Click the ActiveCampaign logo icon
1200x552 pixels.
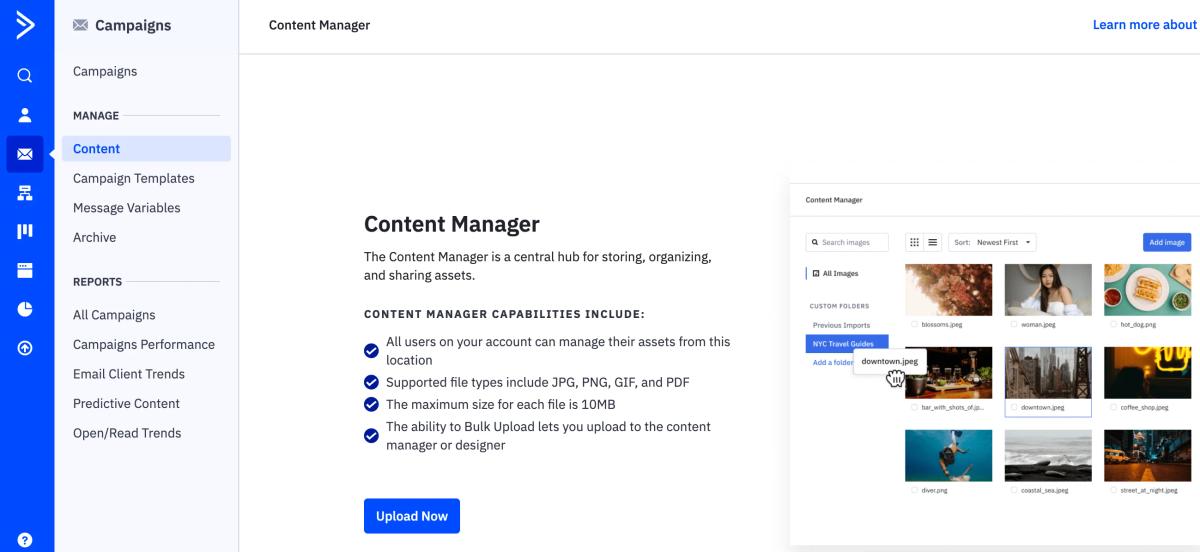click(x=25, y=25)
